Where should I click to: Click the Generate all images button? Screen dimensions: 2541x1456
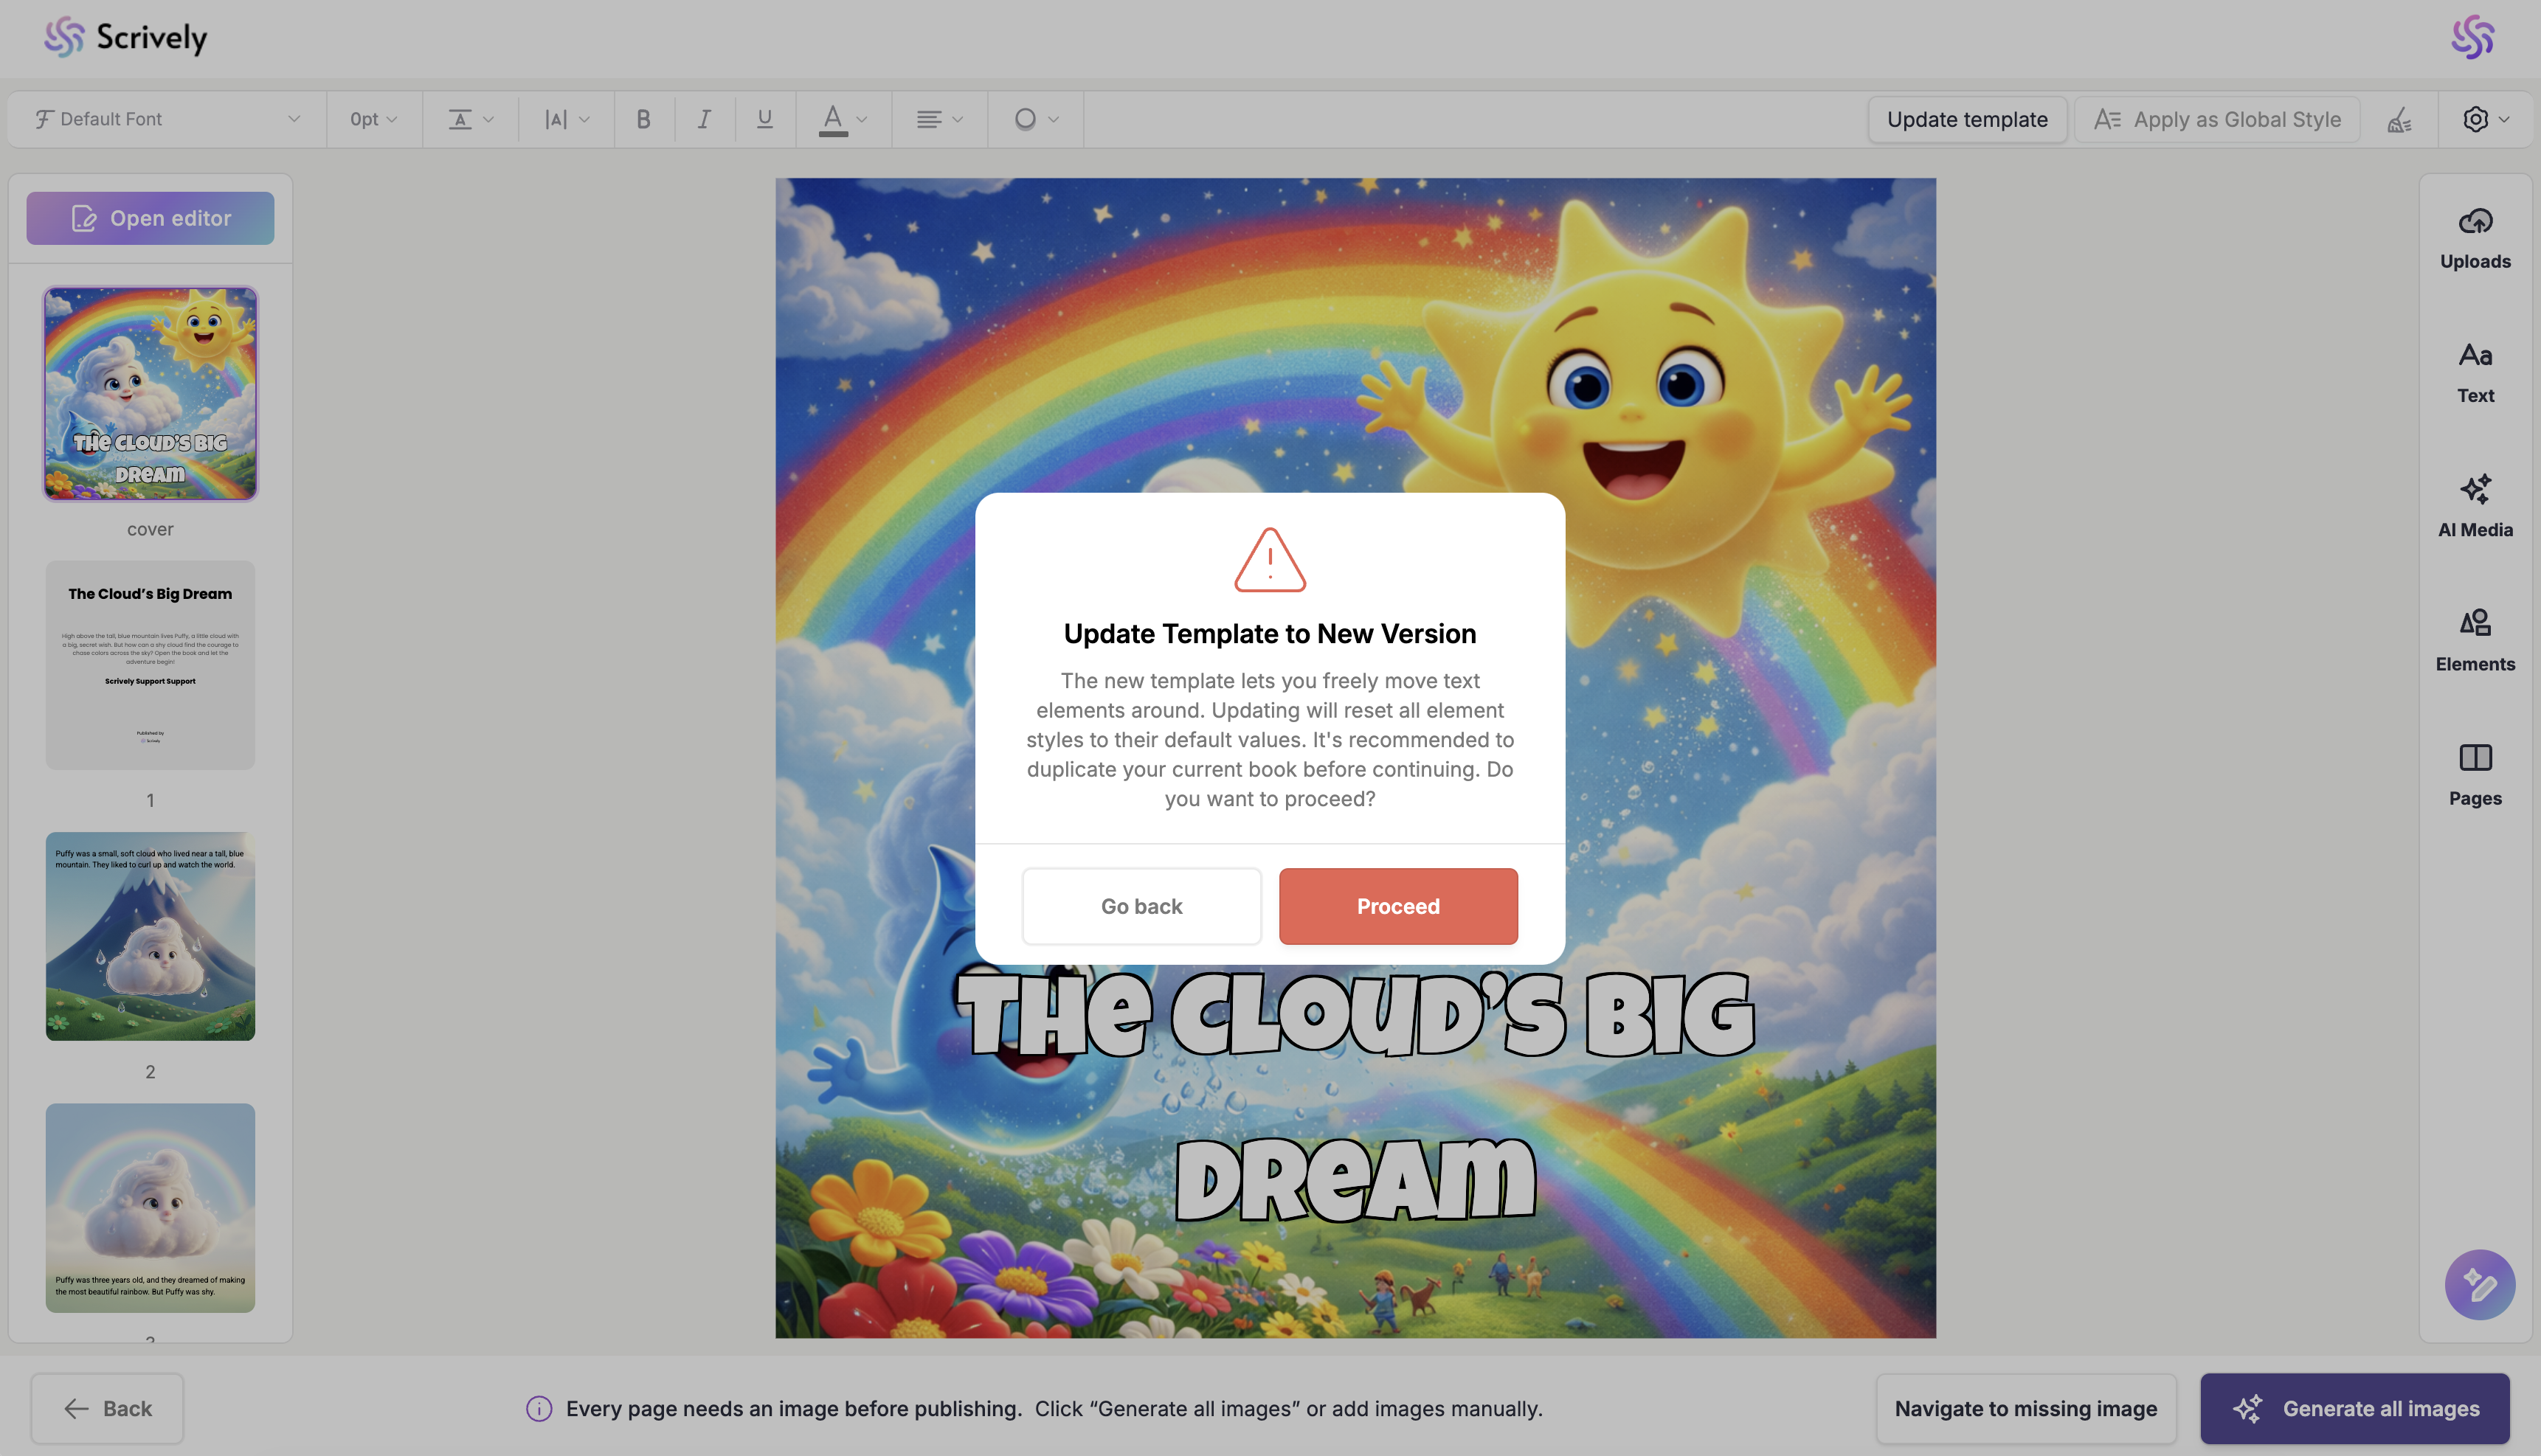(2354, 1408)
